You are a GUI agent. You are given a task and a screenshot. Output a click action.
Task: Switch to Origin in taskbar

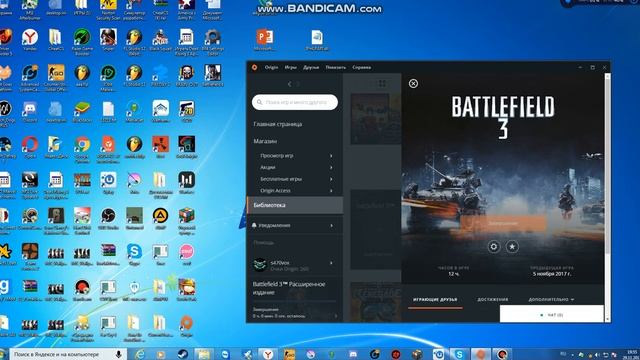(481, 354)
